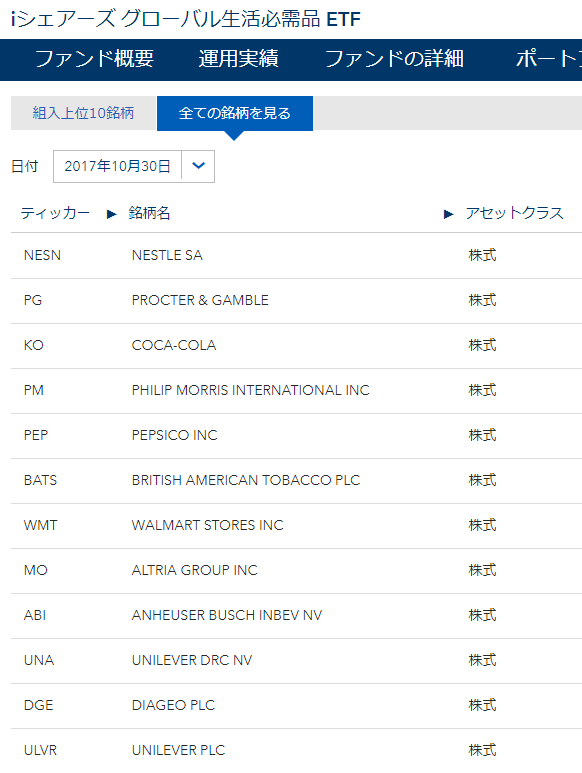The height and width of the screenshot is (773, 582).
Task: Select WALMART STORES INC row
Action: point(296,526)
